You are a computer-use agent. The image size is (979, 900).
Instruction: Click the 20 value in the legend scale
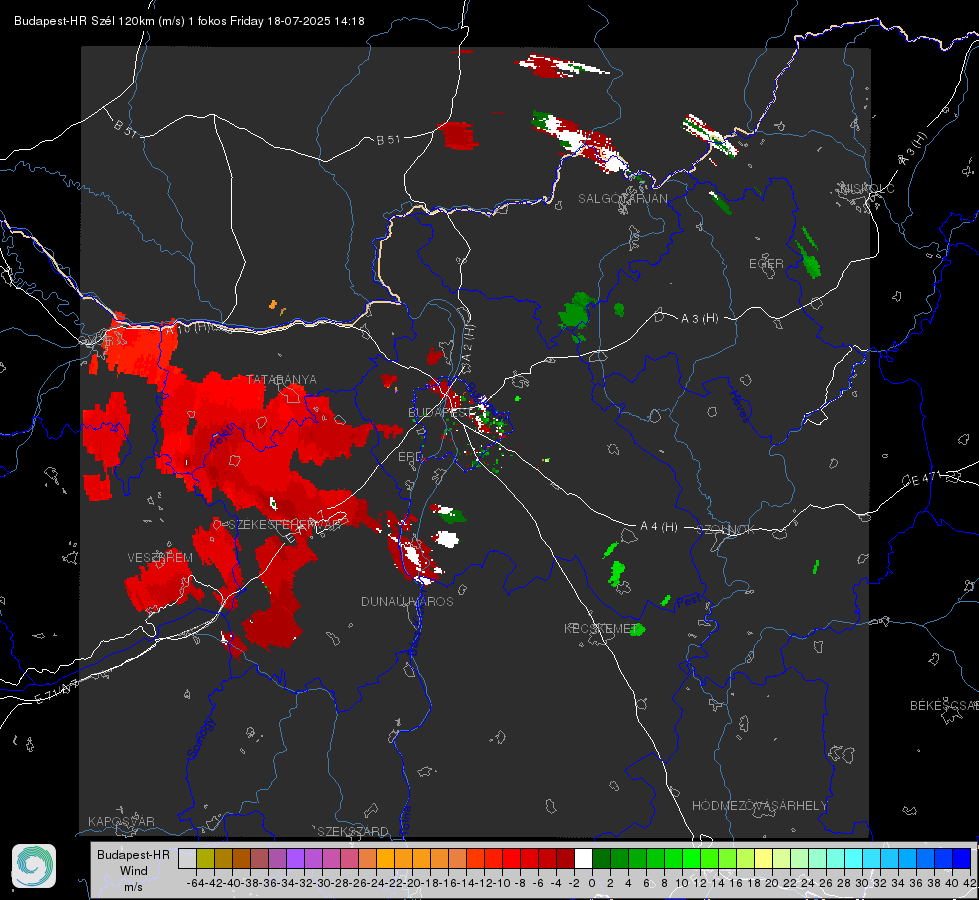(x=772, y=883)
